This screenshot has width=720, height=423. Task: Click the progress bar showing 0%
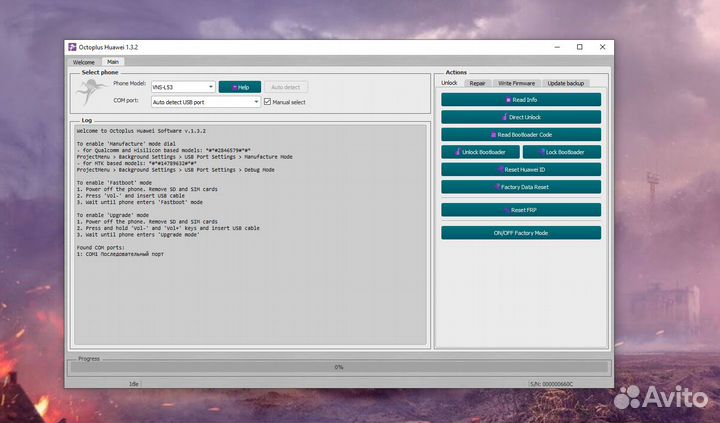click(339, 367)
